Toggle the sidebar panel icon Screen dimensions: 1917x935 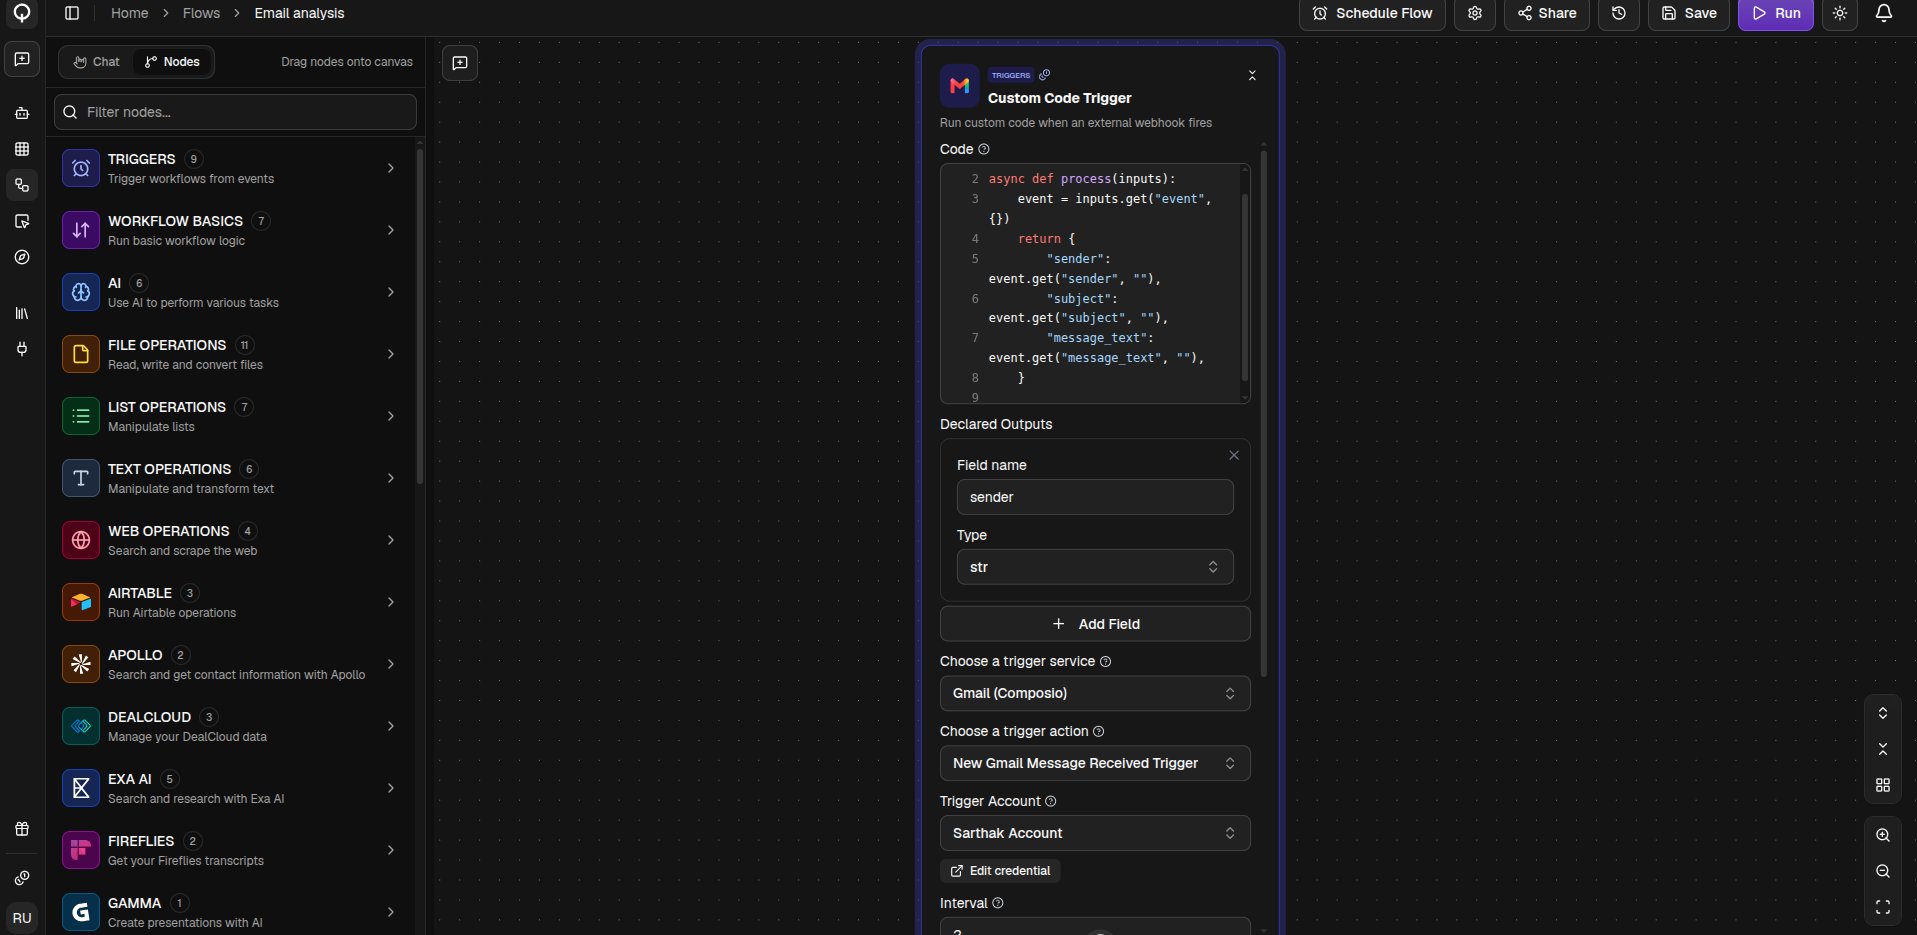(72, 13)
